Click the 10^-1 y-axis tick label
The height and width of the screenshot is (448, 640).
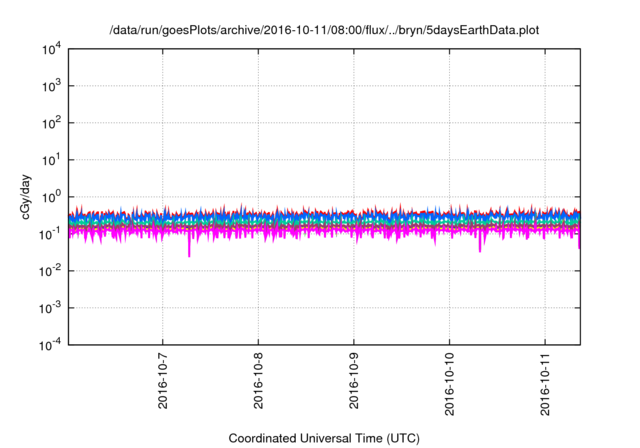coord(50,234)
